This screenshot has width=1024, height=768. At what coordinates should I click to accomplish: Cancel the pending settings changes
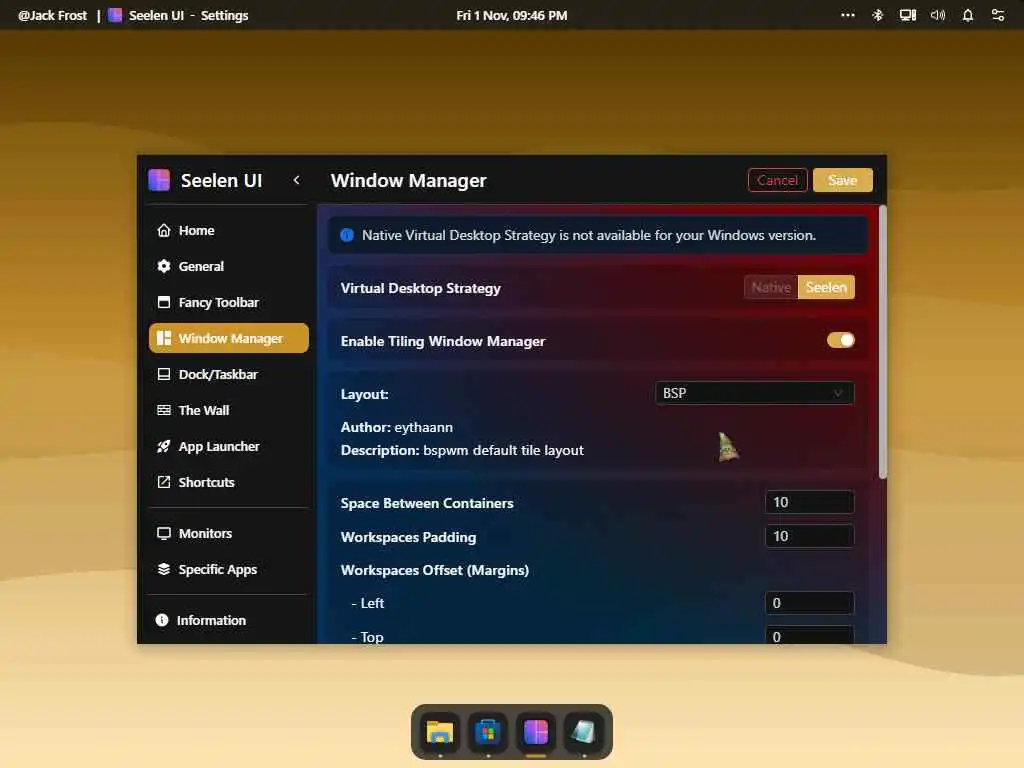[778, 180]
